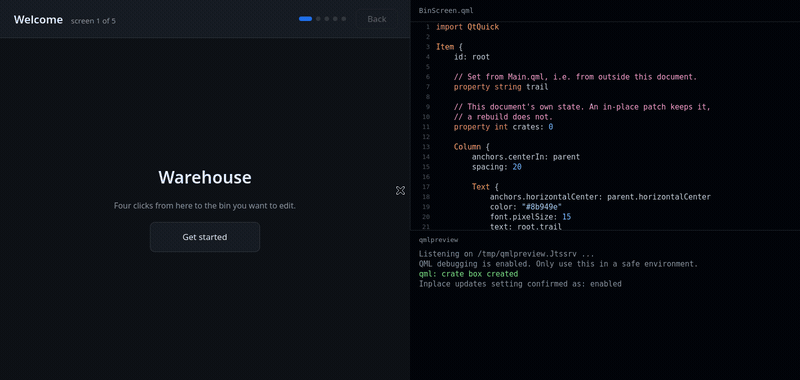800x380 pixels.
Task: Click code line 'anchors.centerIn: parent'
Action: pyautogui.click(x=526, y=157)
